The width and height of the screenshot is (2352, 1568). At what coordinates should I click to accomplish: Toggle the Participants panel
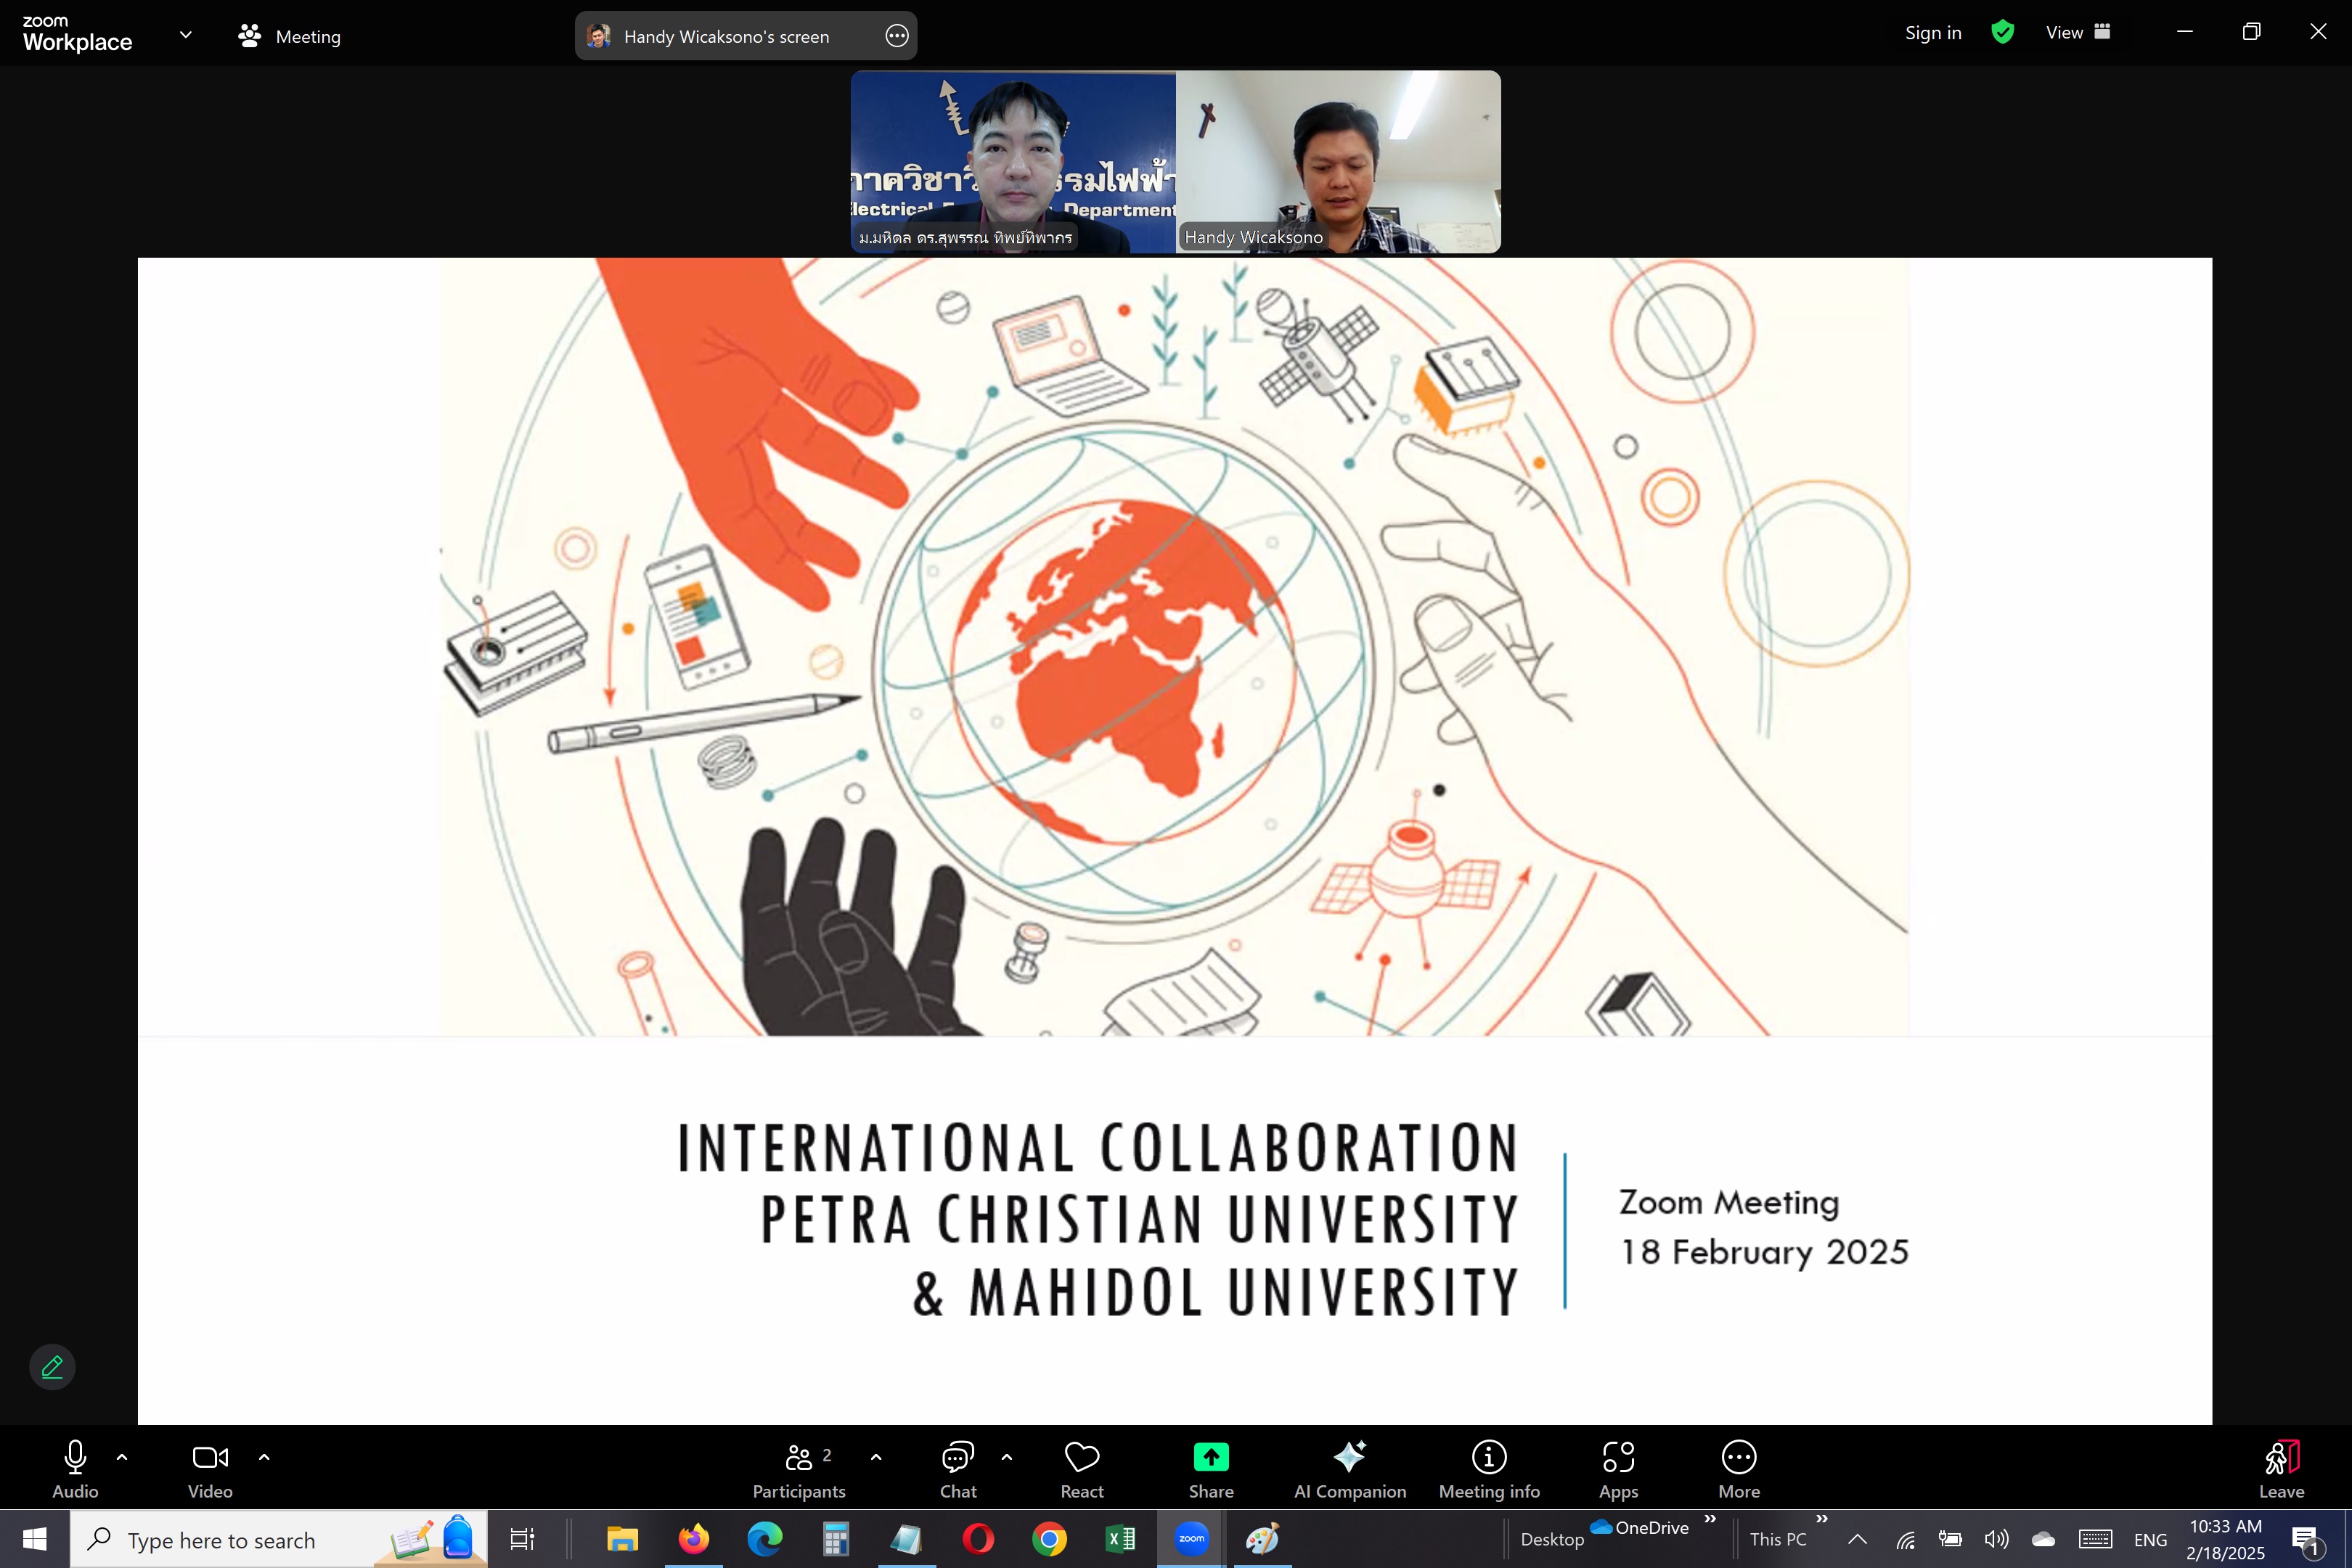pyautogui.click(x=798, y=1468)
